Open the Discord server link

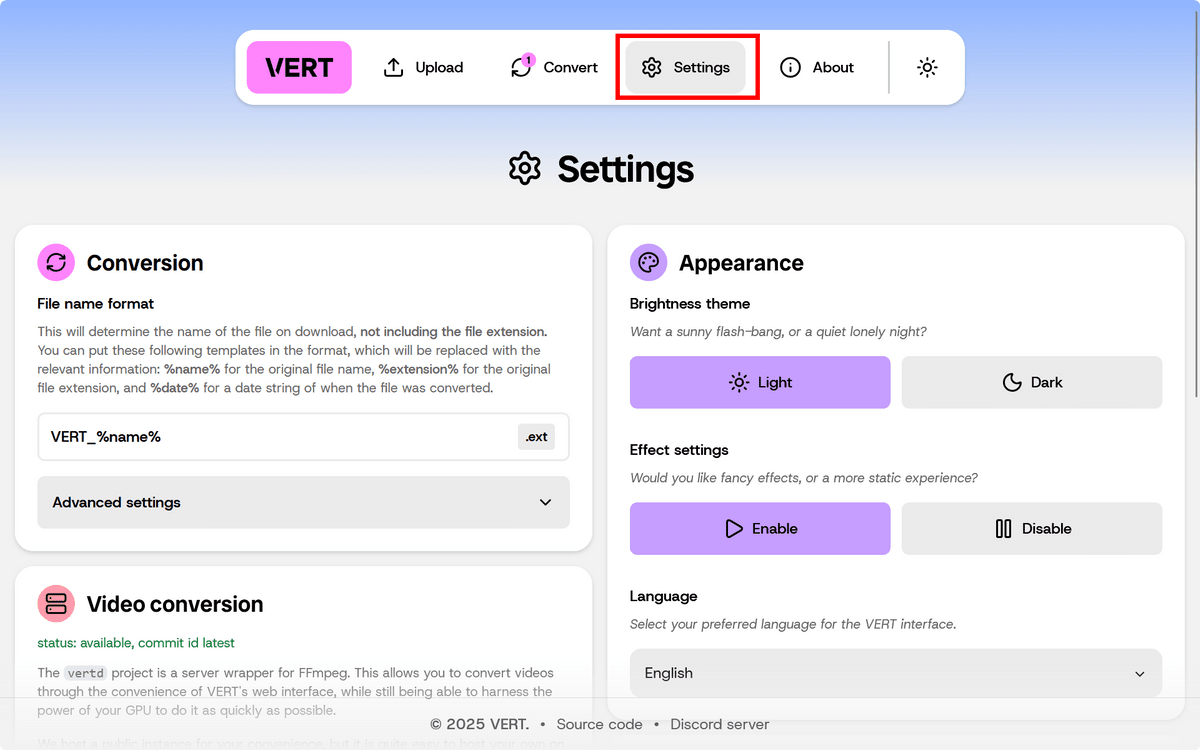pyautogui.click(x=719, y=724)
